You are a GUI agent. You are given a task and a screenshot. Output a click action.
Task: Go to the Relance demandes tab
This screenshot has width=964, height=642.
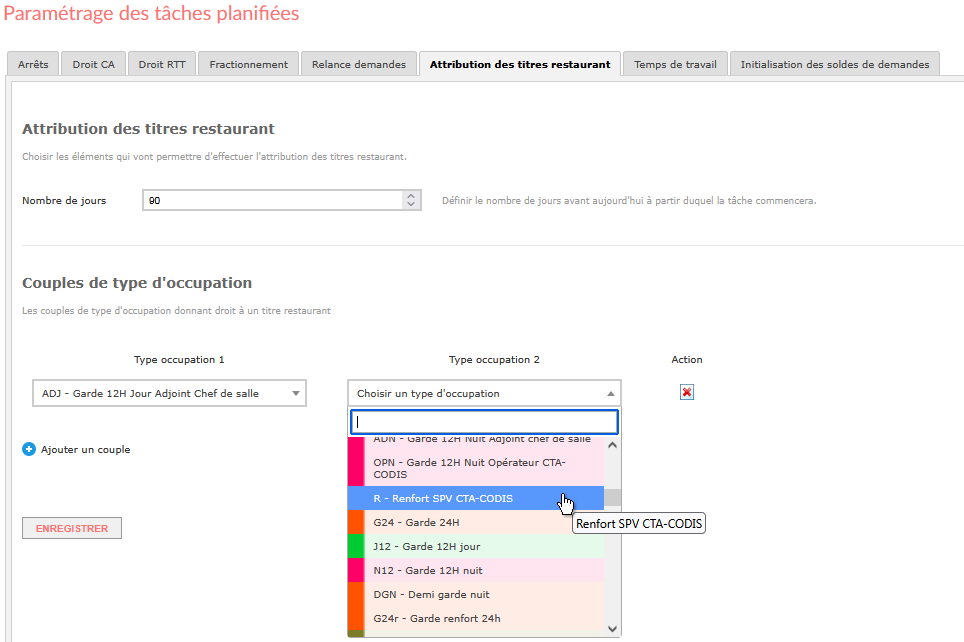pos(359,64)
